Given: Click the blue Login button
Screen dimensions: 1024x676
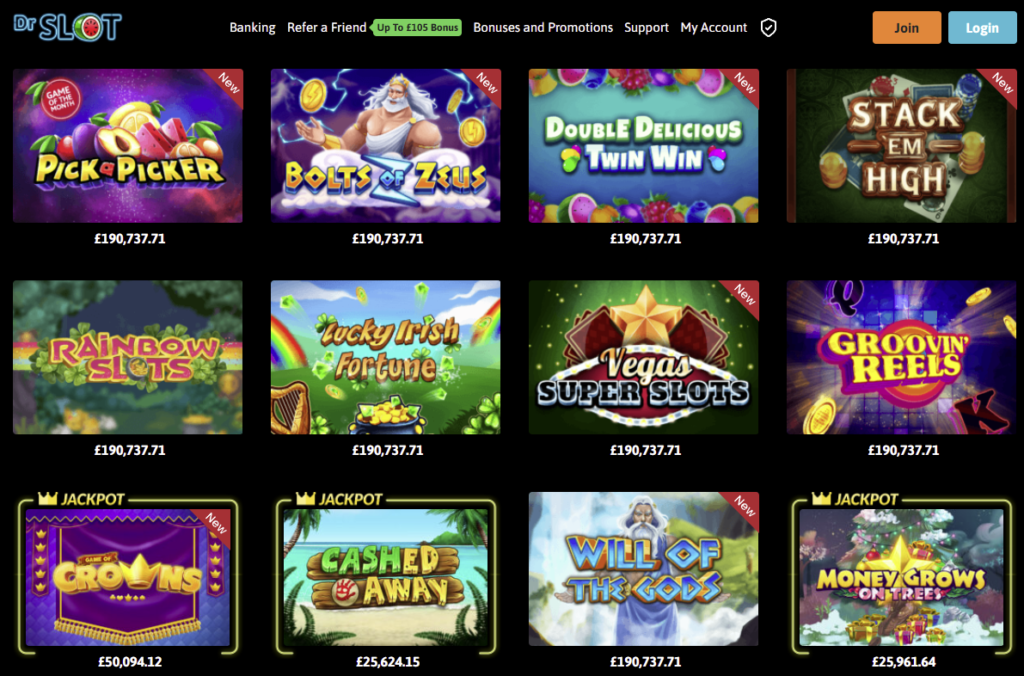Looking at the screenshot, I should pyautogui.click(x=982, y=27).
